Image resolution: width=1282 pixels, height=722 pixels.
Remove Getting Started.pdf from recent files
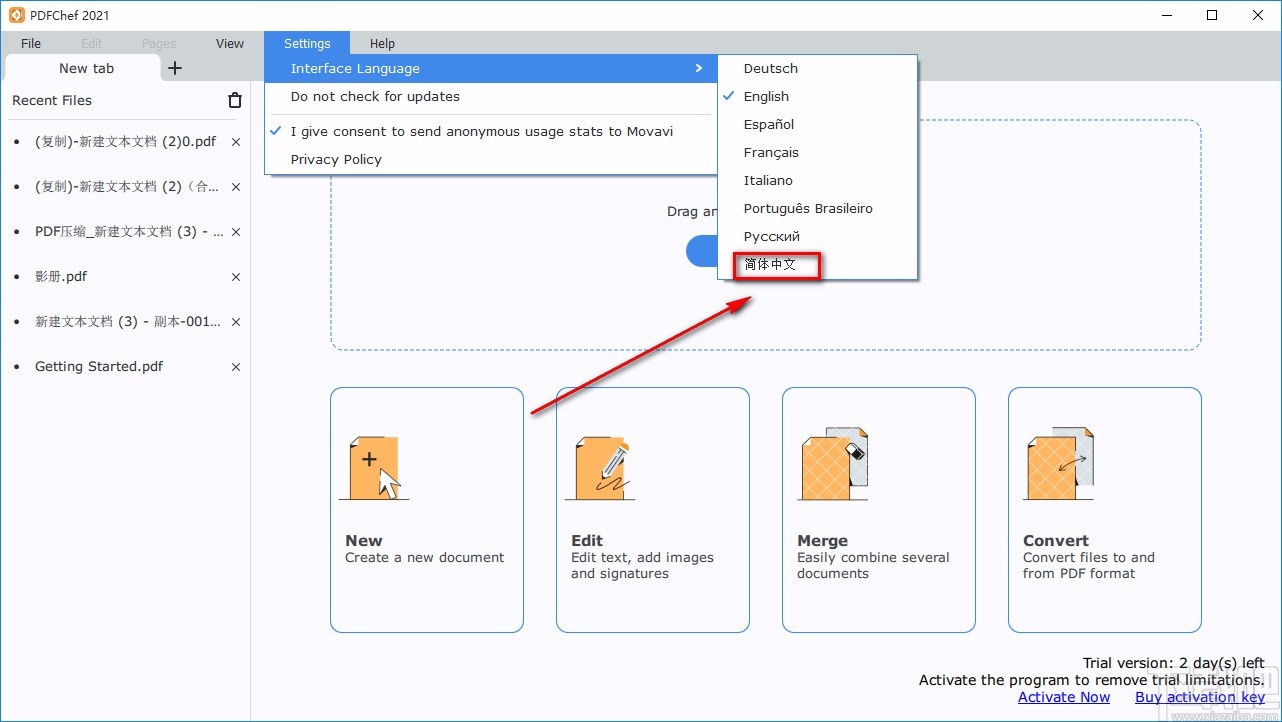pos(236,367)
